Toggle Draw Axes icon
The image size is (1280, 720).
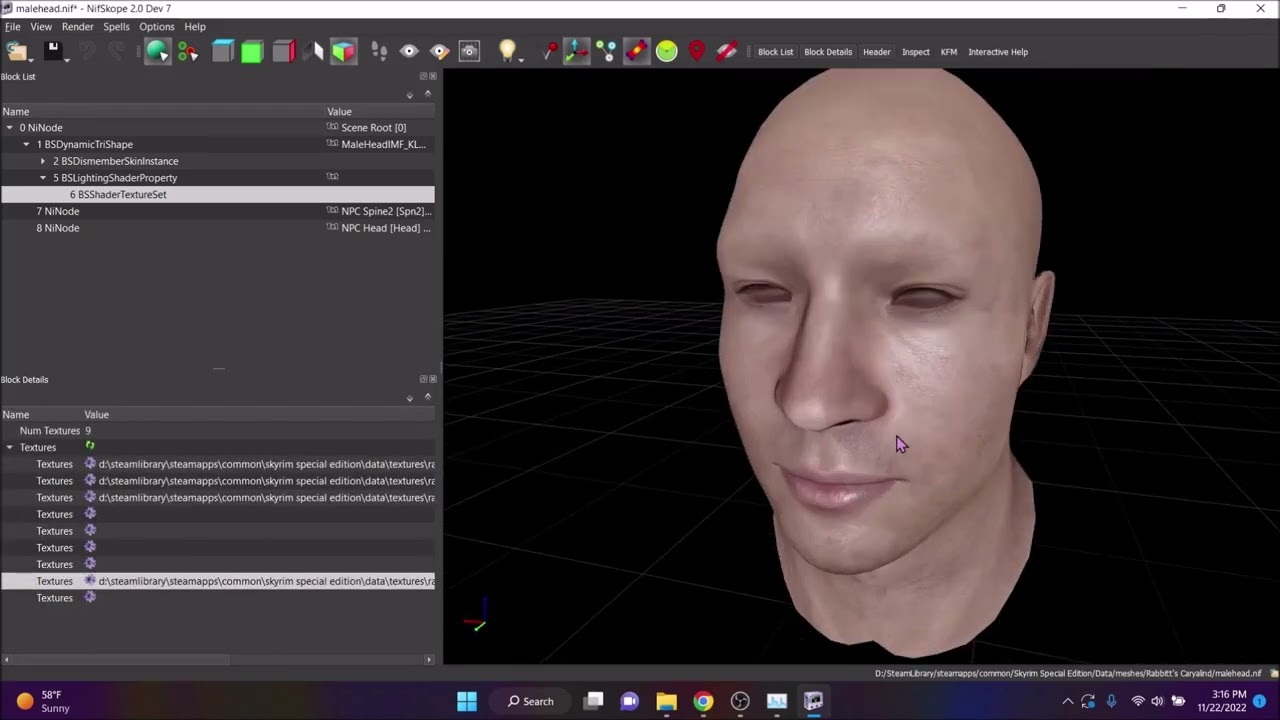[x=577, y=51]
